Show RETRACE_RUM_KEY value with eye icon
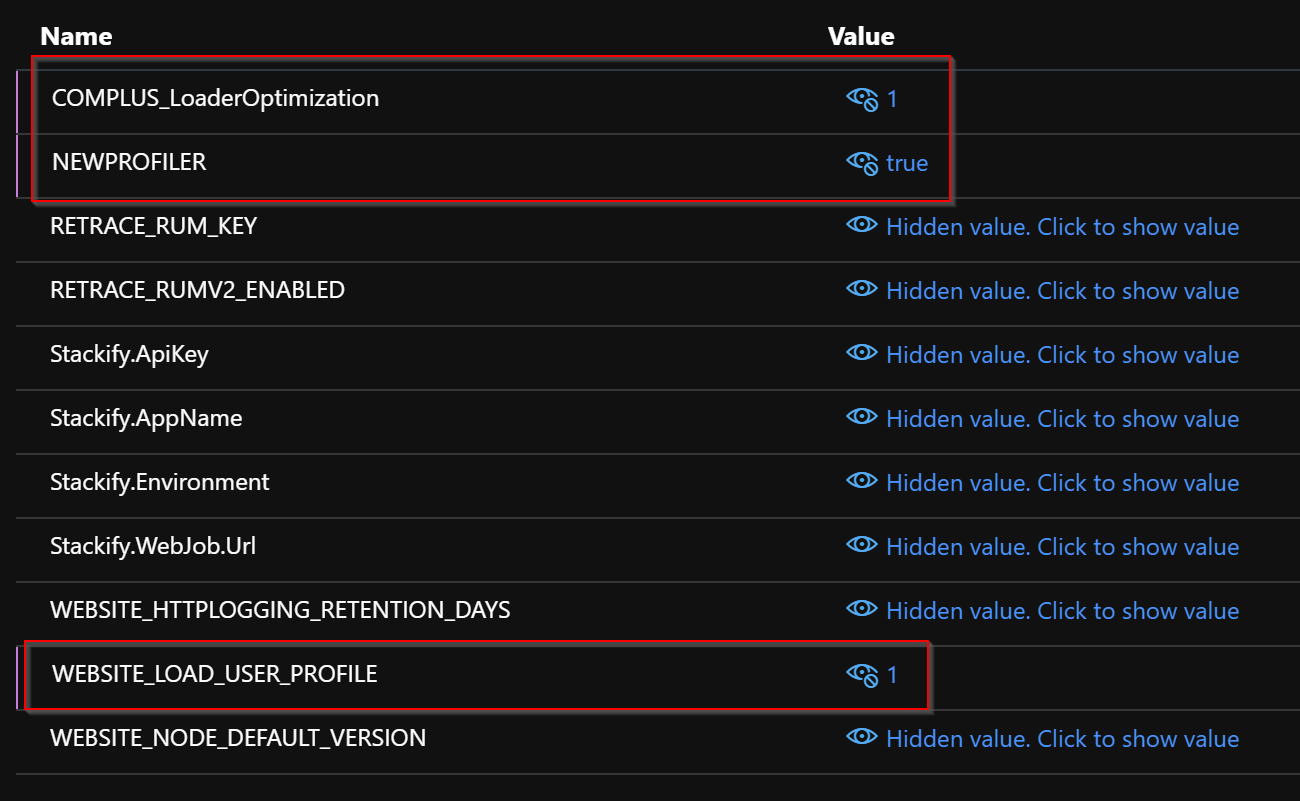The height and width of the screenshot is (801, 1300). tap(862, 226)
